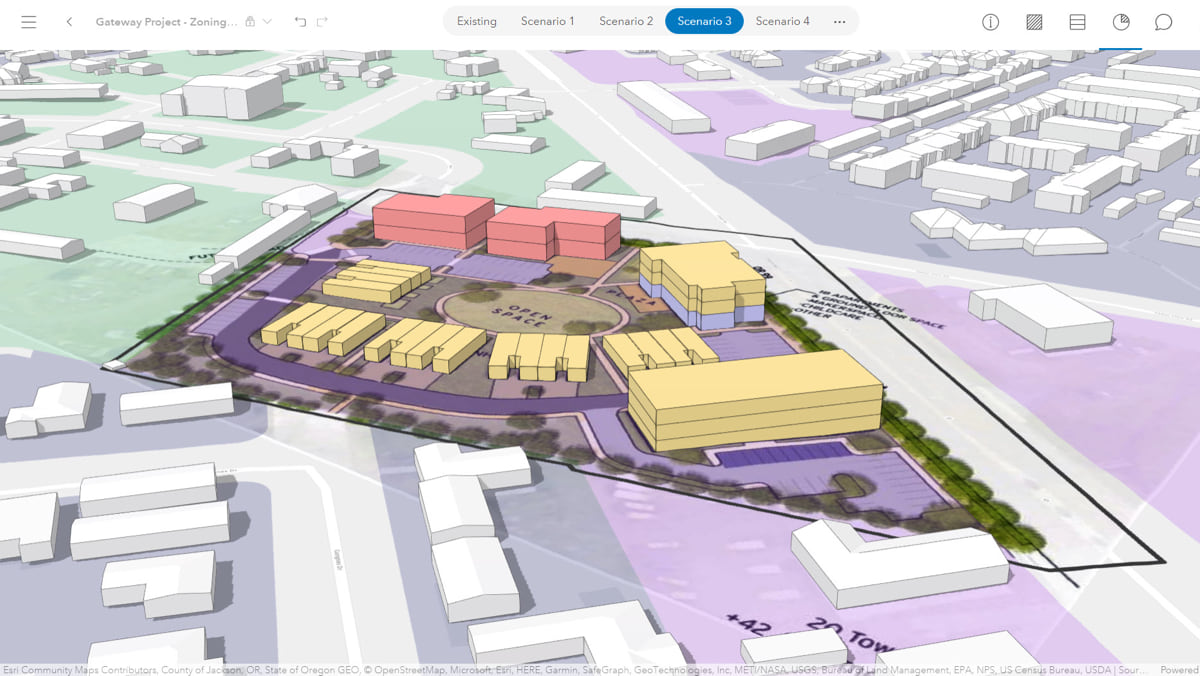Switch to the Scenario 2 tab
This screenshot has width=1200, height=676.
point(626,21)
